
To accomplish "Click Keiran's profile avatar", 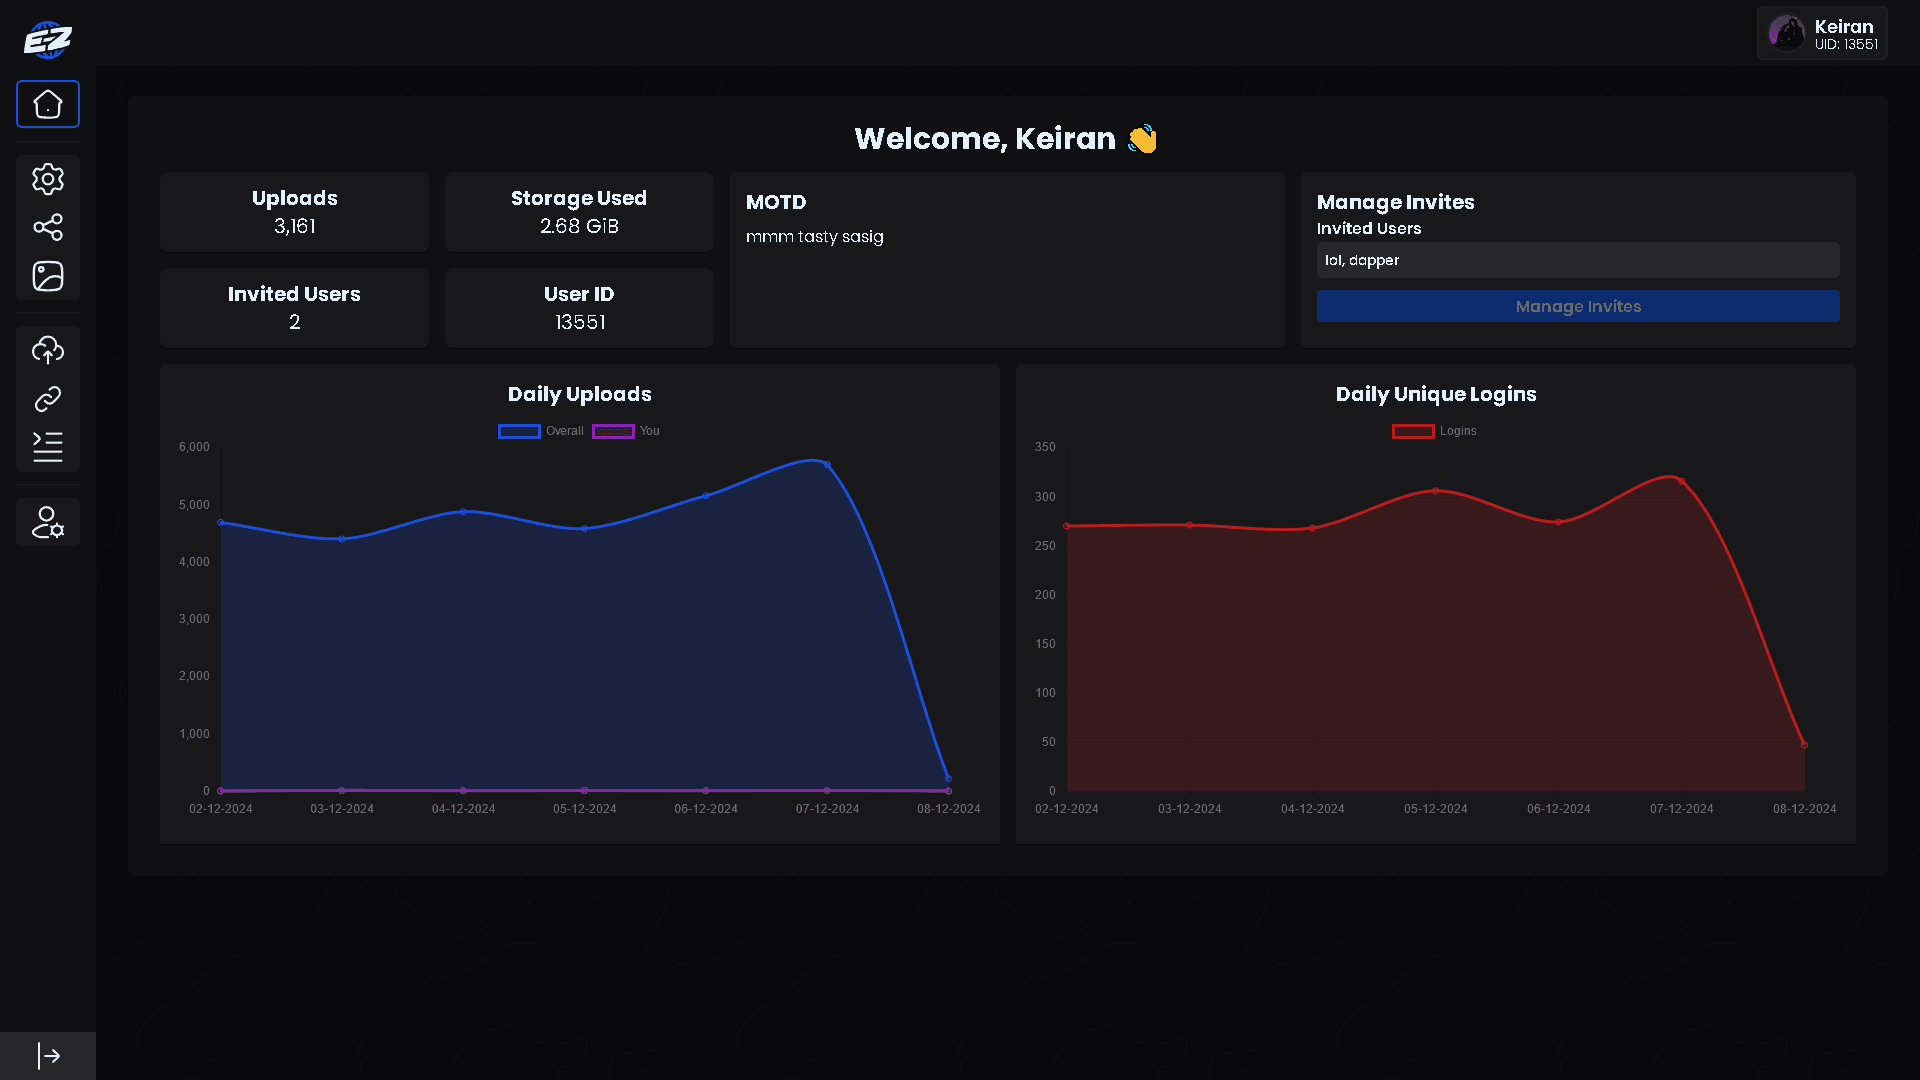I will point(1786,33).
